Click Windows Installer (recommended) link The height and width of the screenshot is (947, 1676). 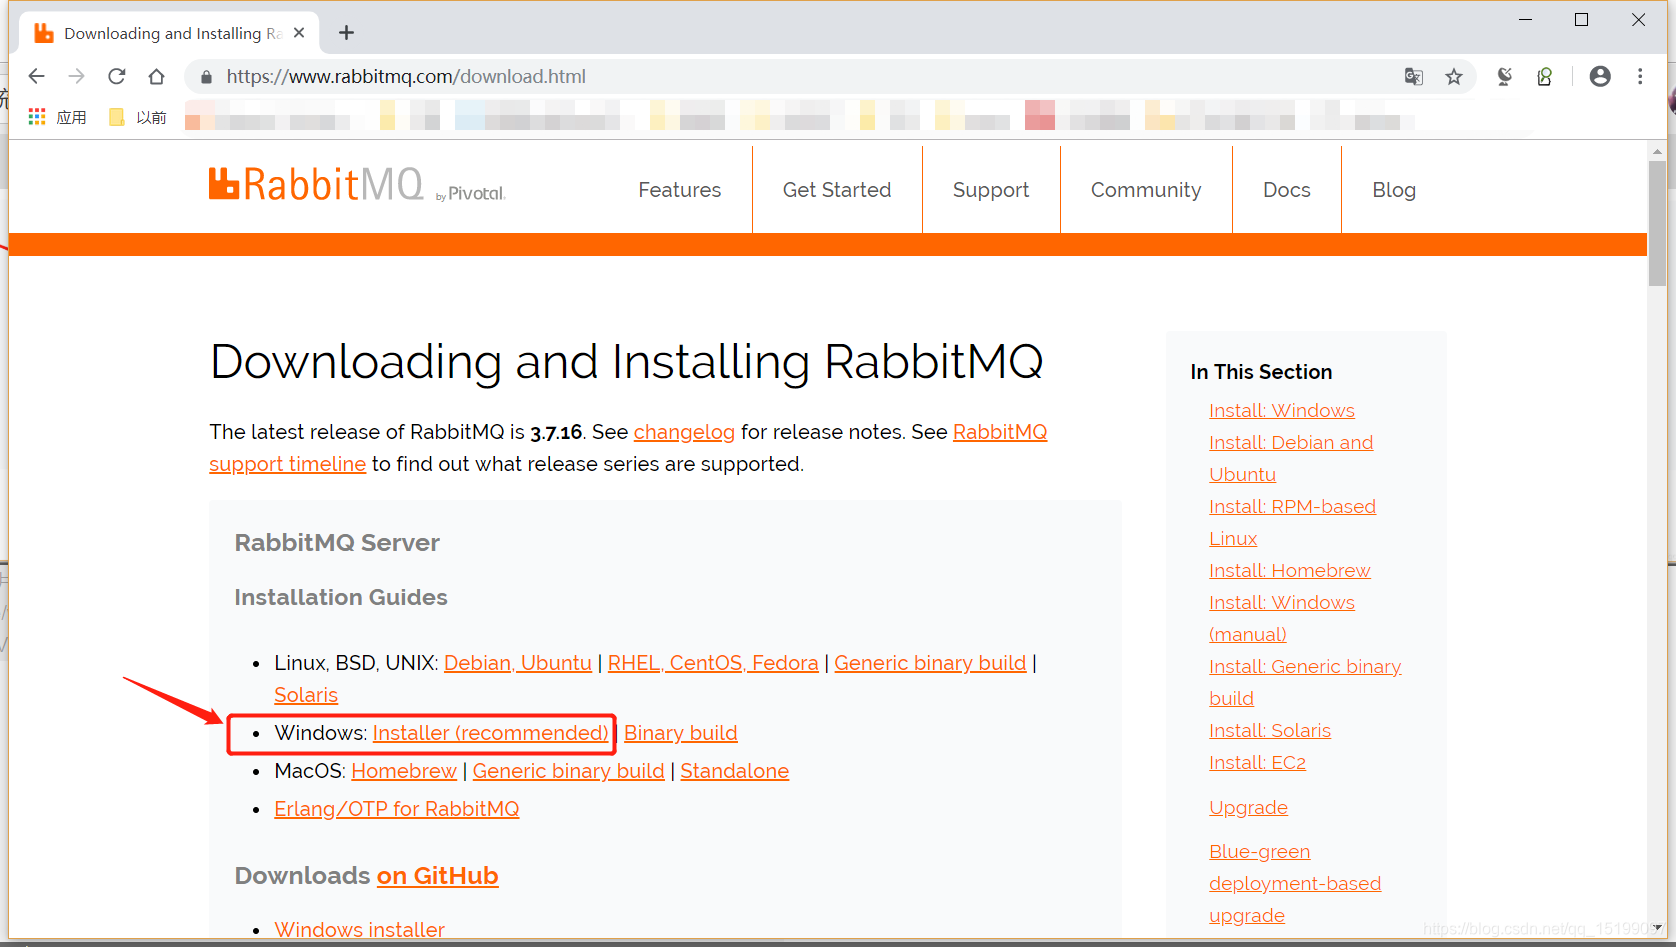pos(490,733)
